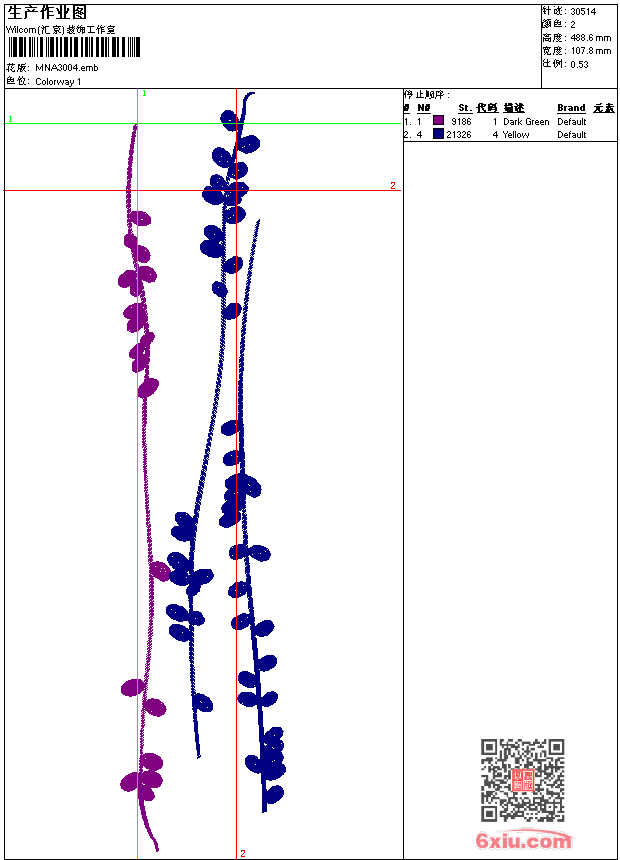Click the MNA3004.emb file name

[x=67, y=68]
